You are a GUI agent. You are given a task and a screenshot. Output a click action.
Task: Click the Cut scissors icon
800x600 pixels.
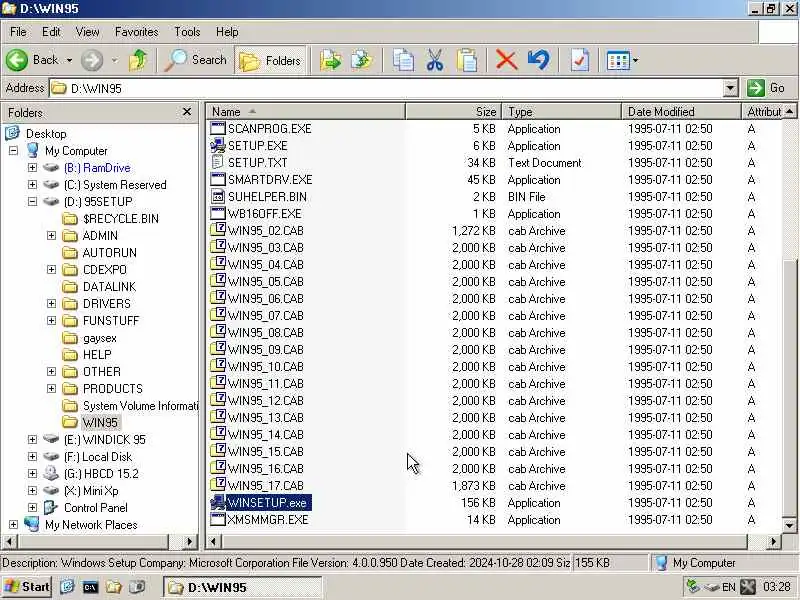coord(435,60)
